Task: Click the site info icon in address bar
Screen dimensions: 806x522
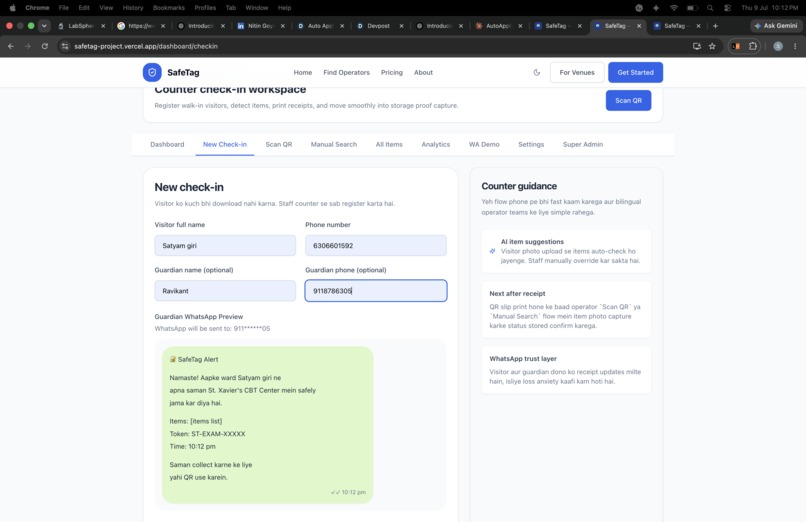Action: pos(65,46)
